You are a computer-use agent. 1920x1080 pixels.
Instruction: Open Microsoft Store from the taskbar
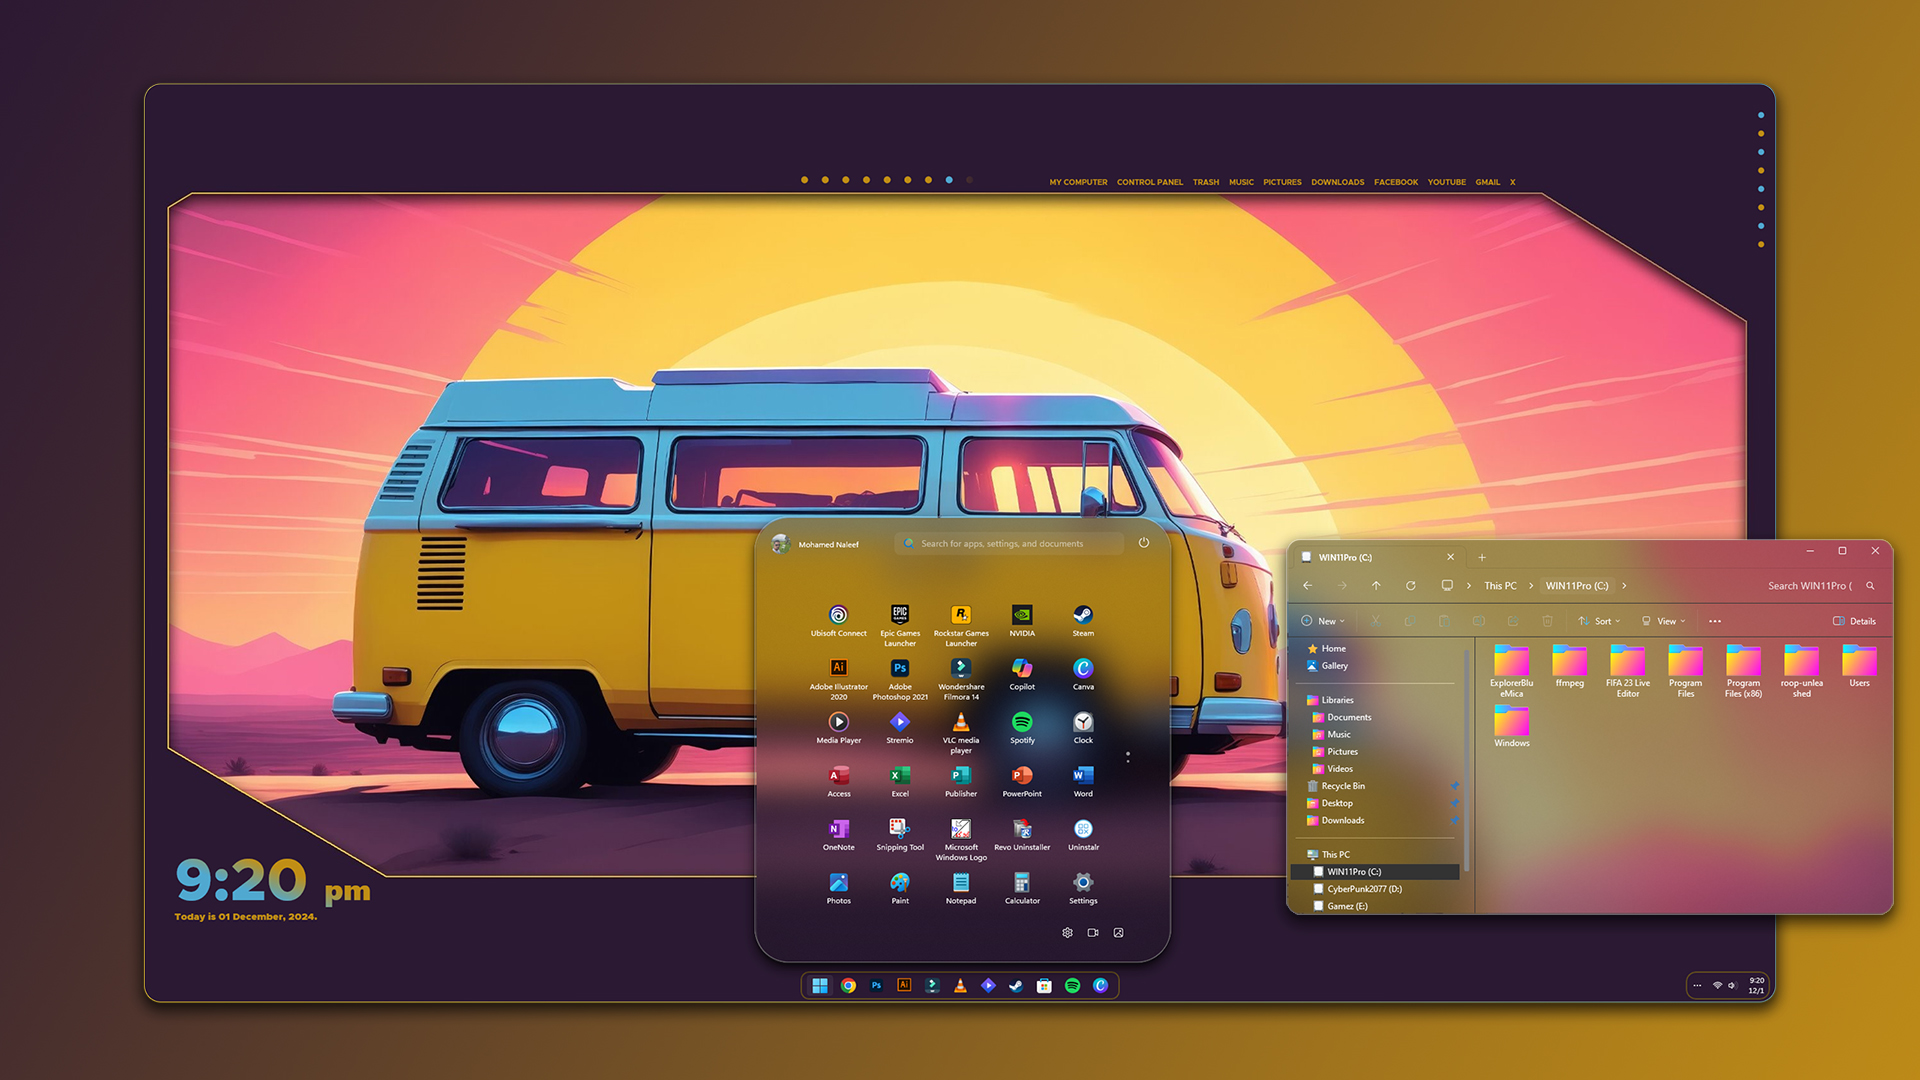[1044, 986]
